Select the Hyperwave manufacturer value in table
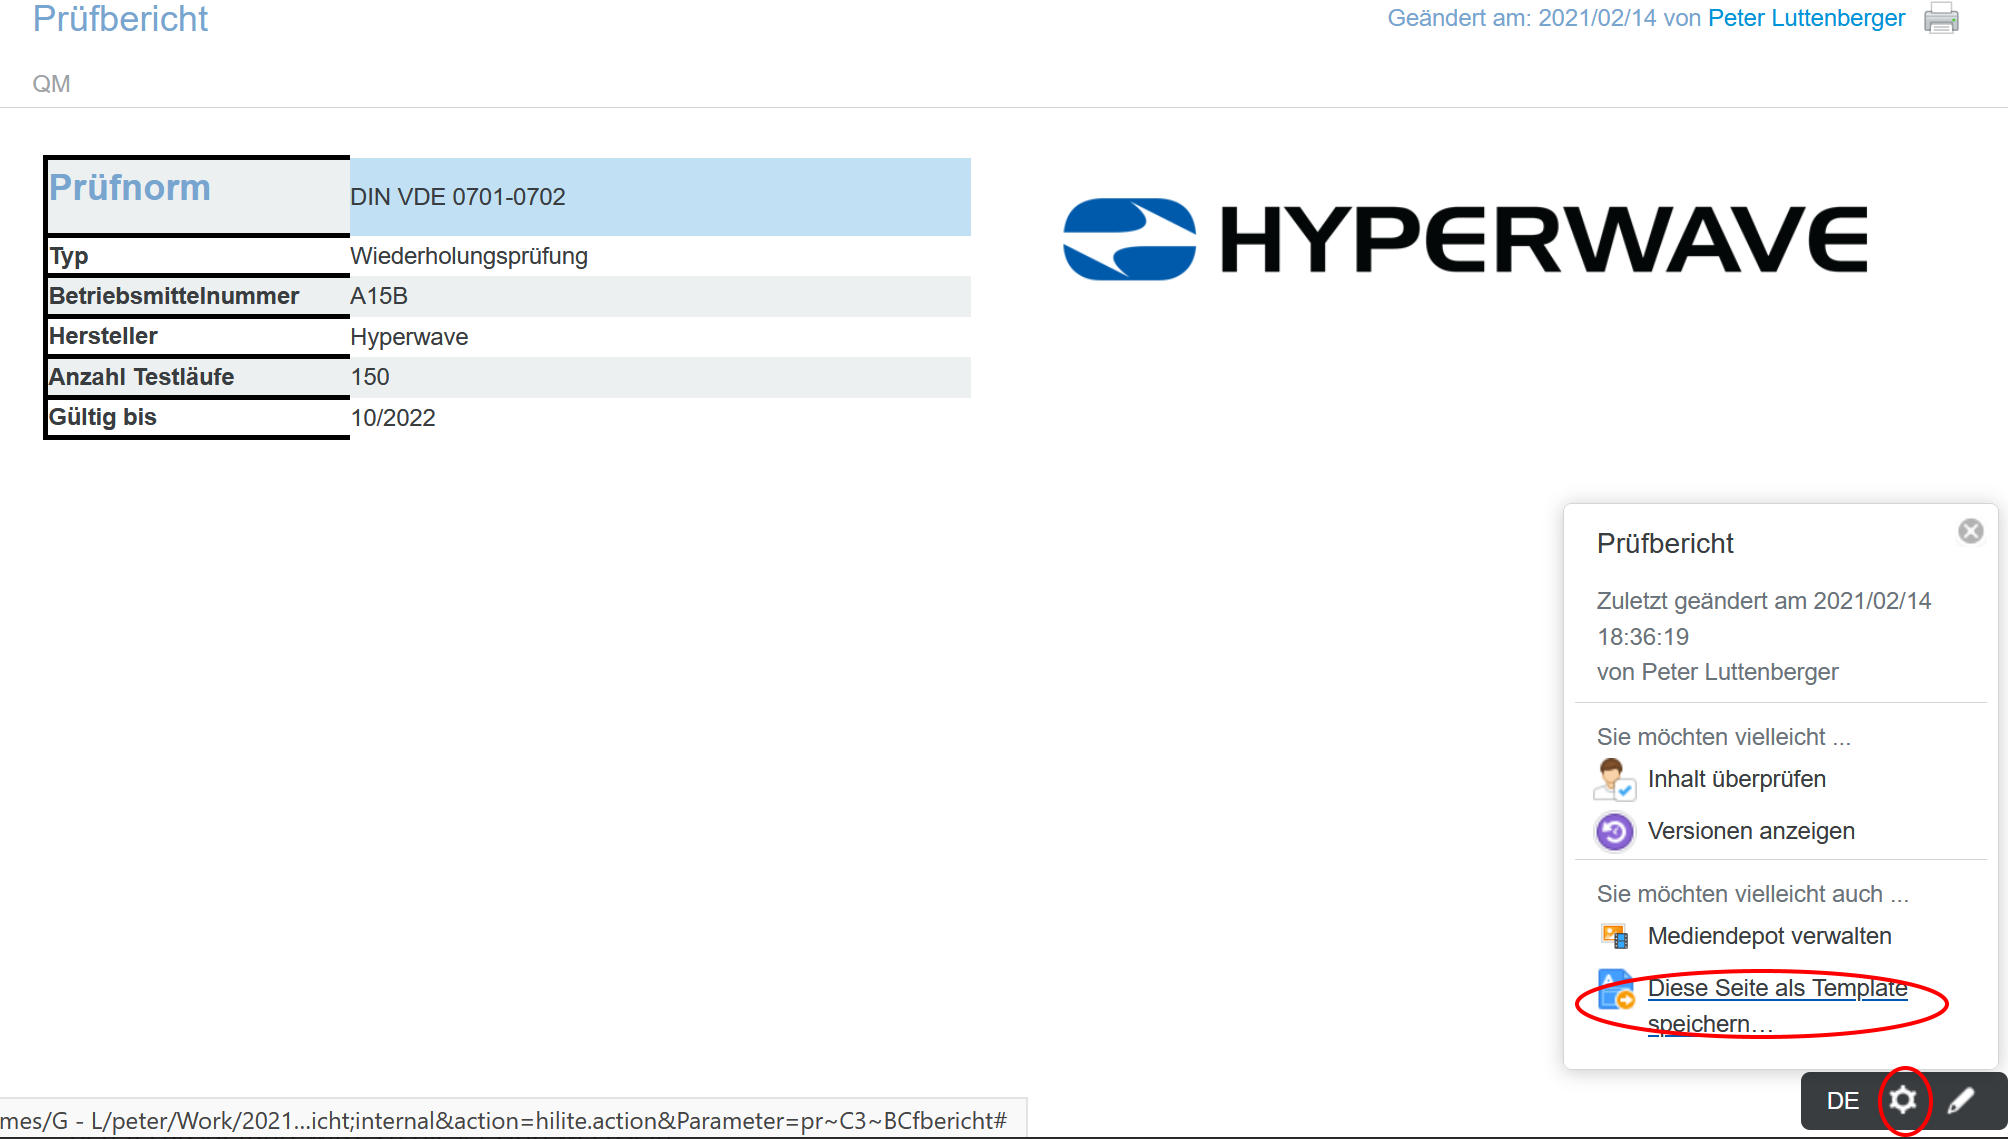Image resolution: width=2008 pixels, height=1139 pixels. click(409, 337)
